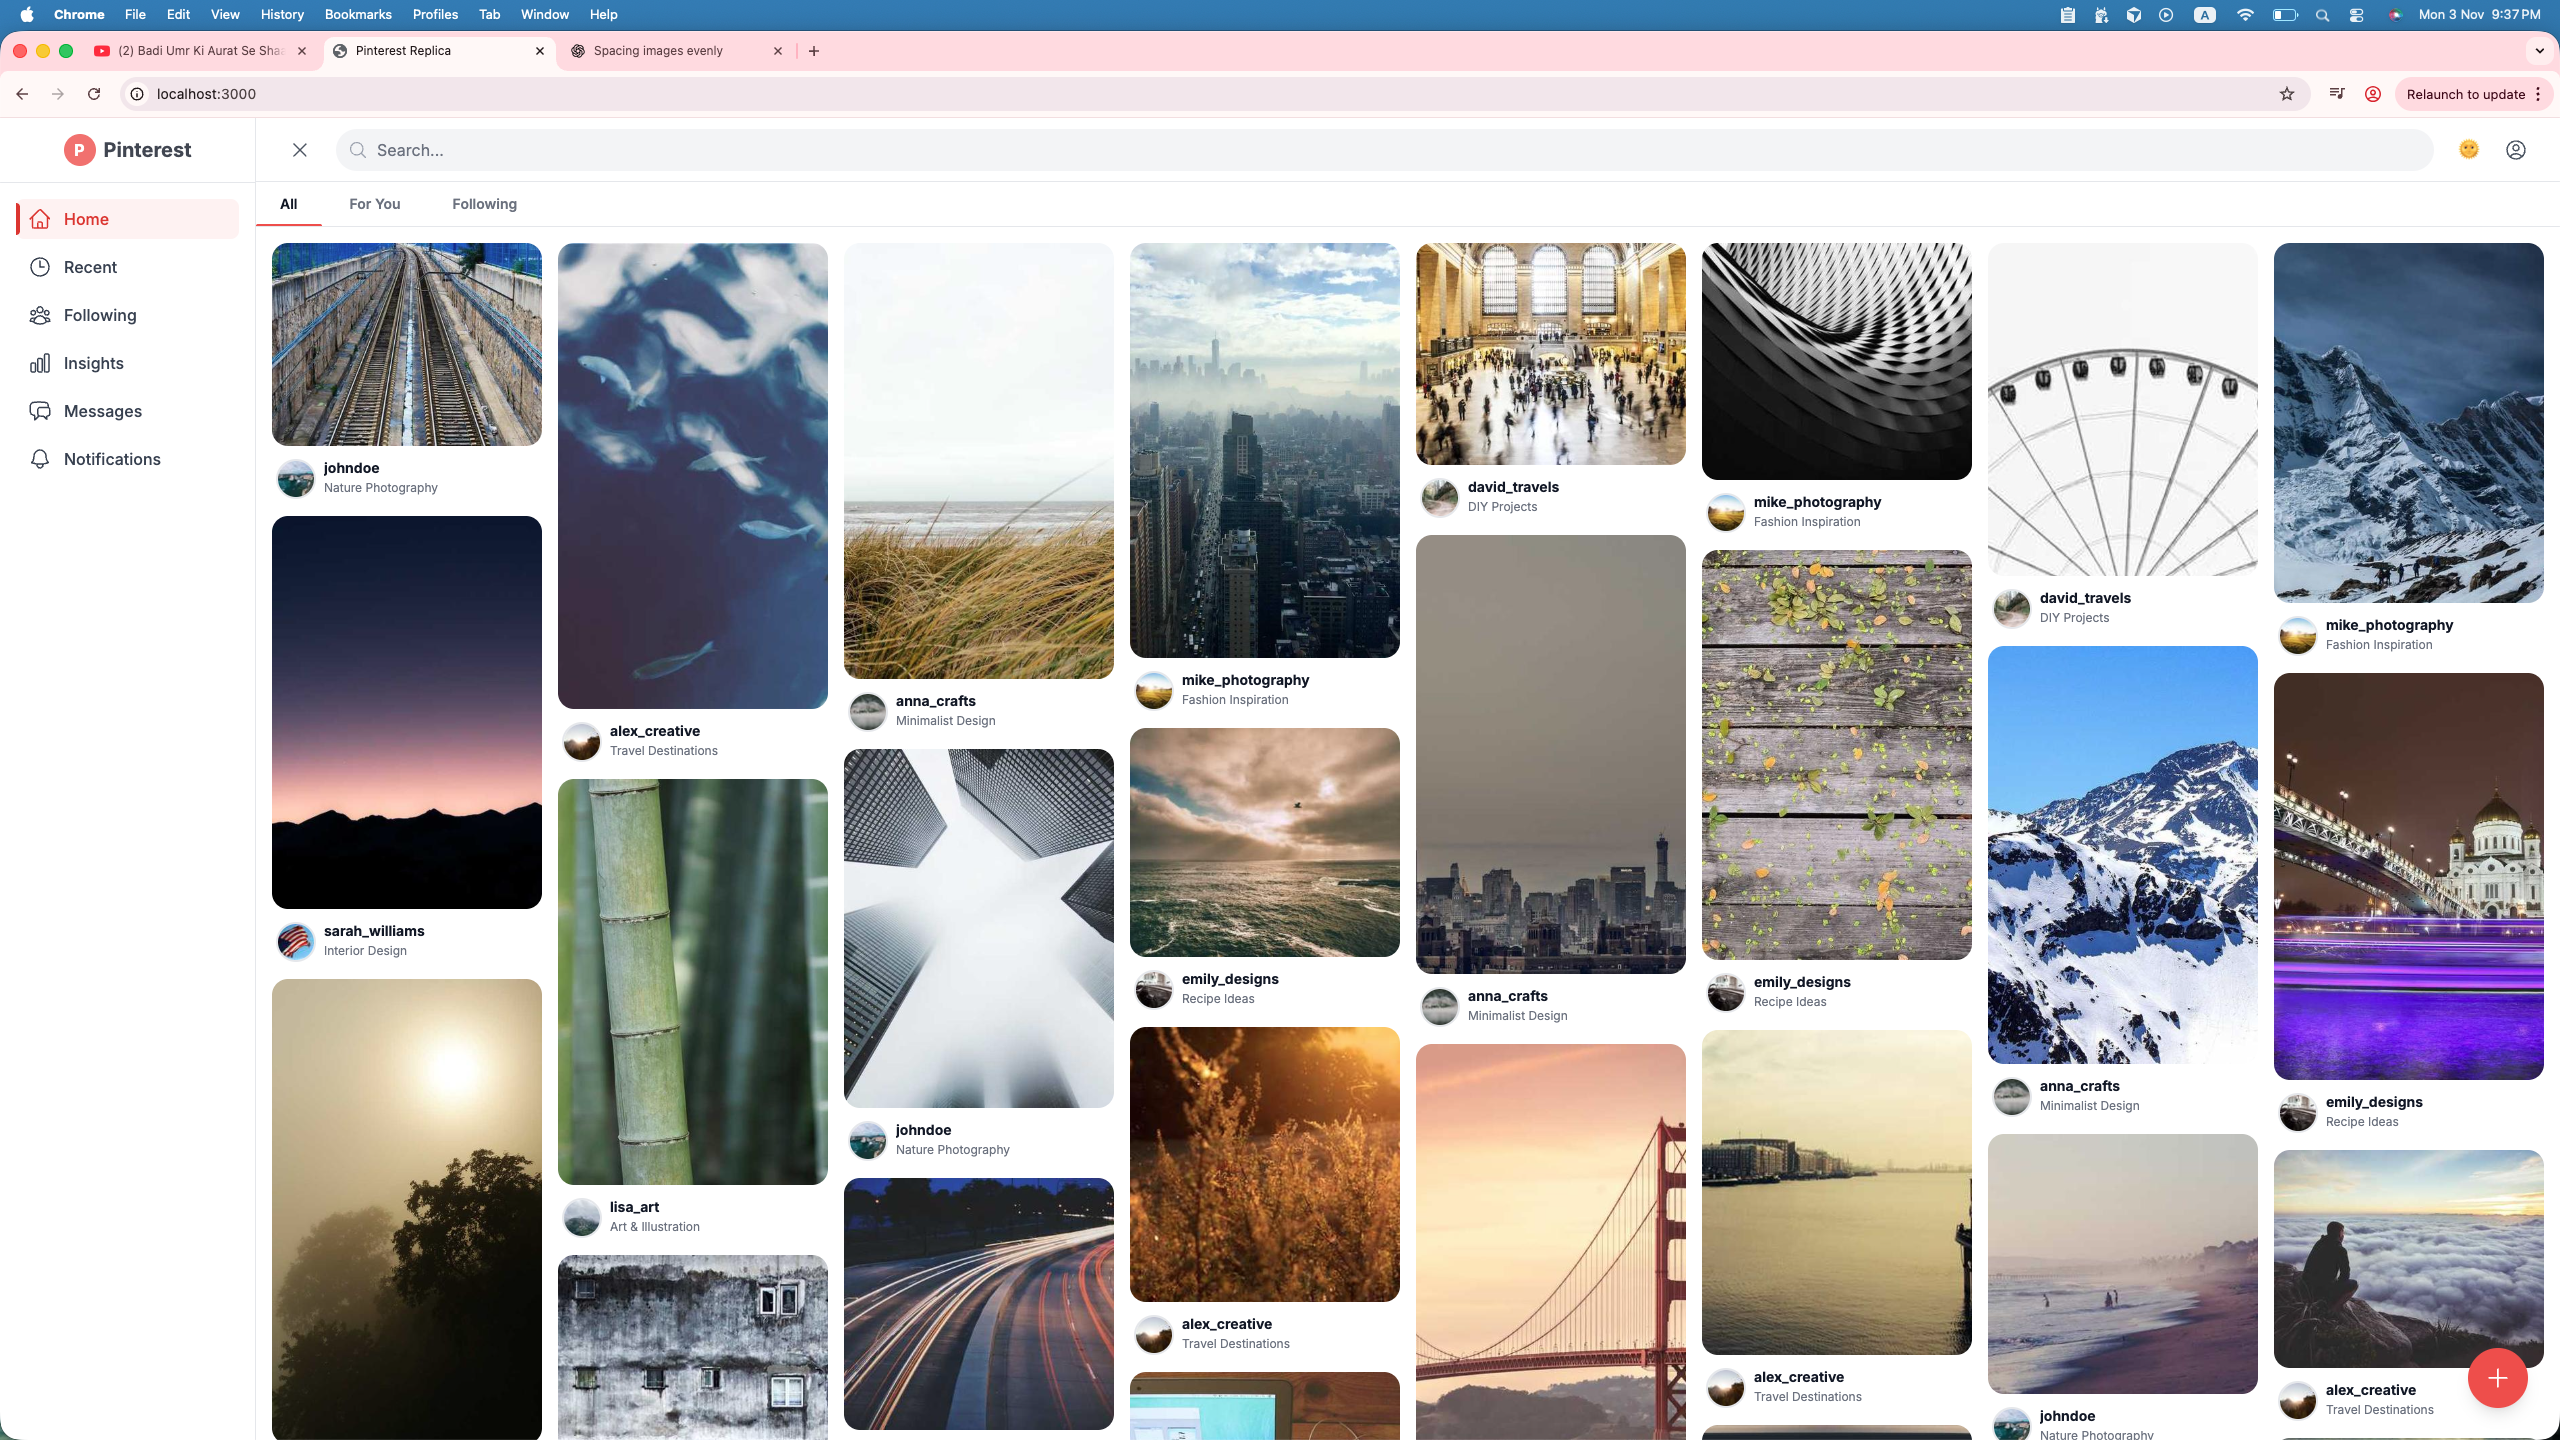Select the Recent clock icon in sidebar
Screen dimensions: 2560x1440
point(40,267)
